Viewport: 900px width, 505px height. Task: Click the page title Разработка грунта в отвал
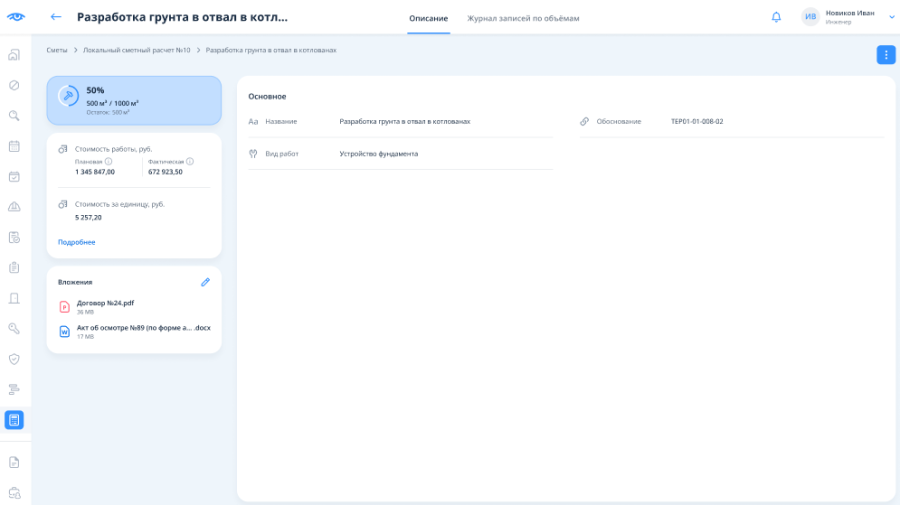click(x=182, y=17)
